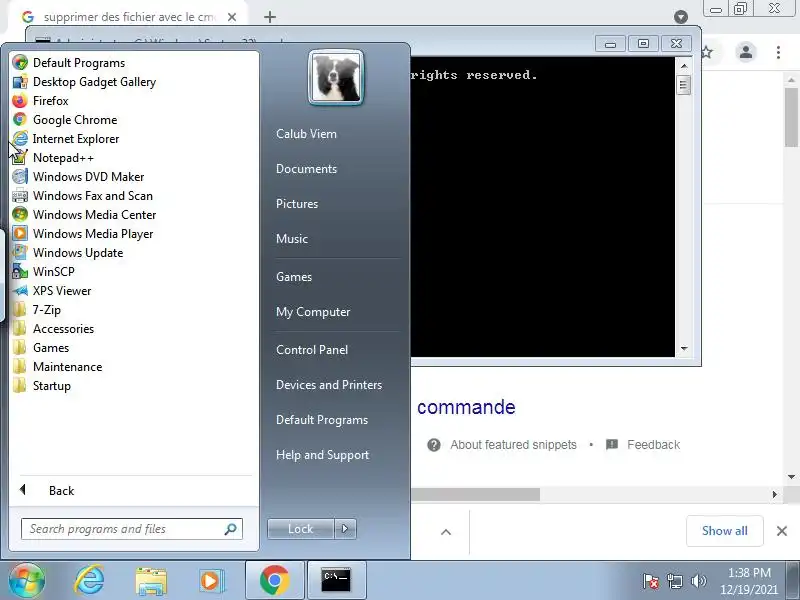
Task: Open Games in right Start pane
Action: tap(294, 277)
